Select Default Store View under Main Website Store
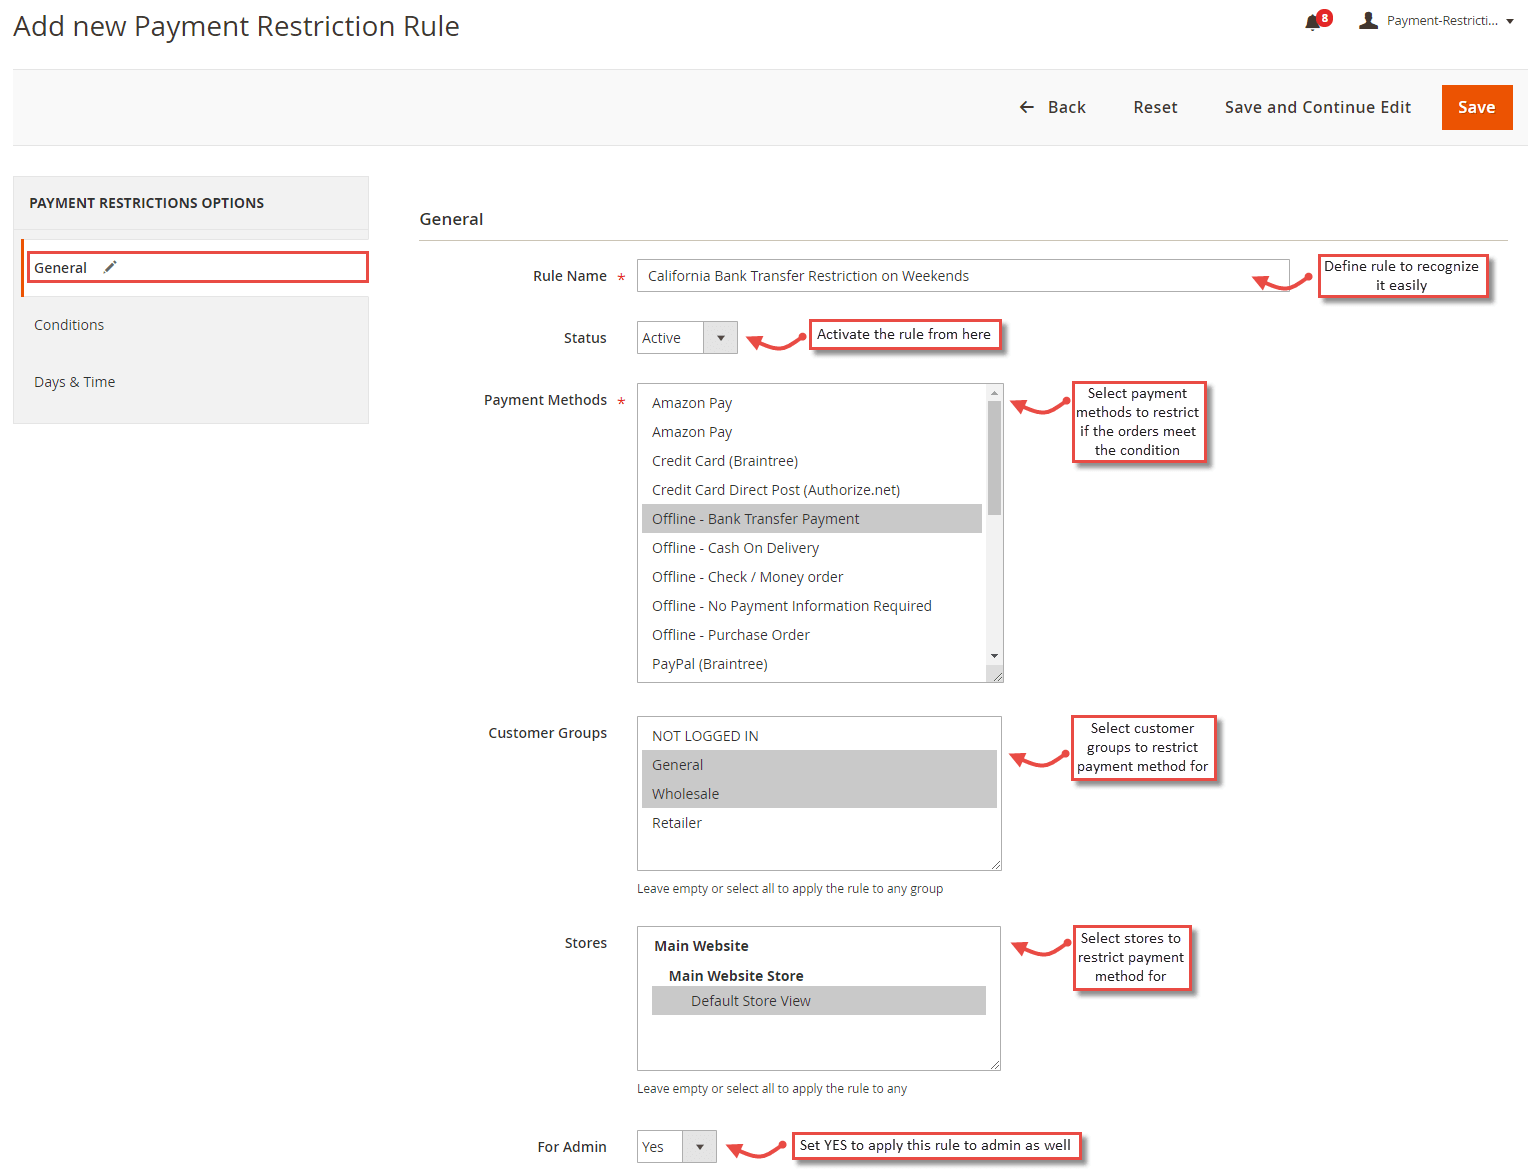 (750, 1000)
